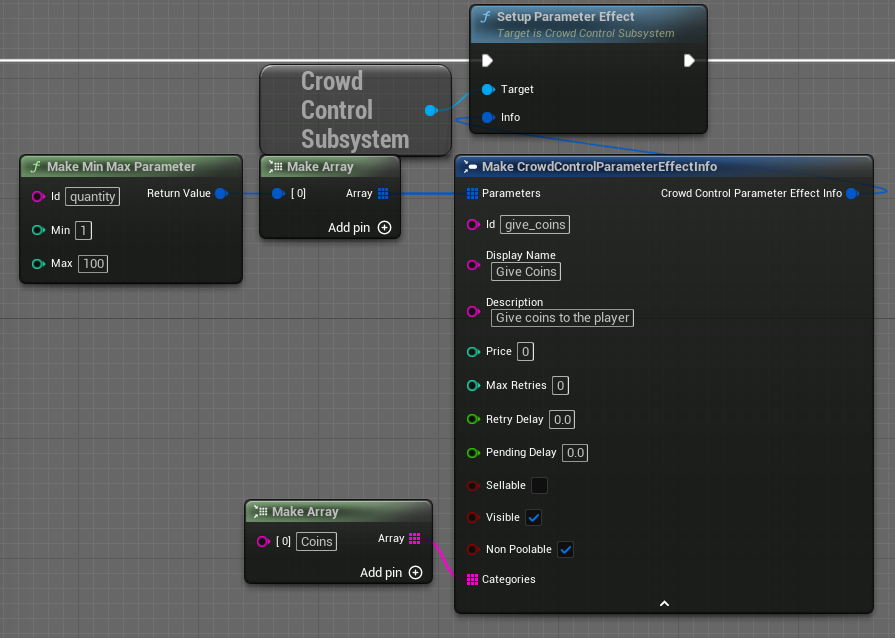This screenshot has width=895, height=638.
Task: Click the Target pin on Setup Parameter Effect
Action: point(488,89)
